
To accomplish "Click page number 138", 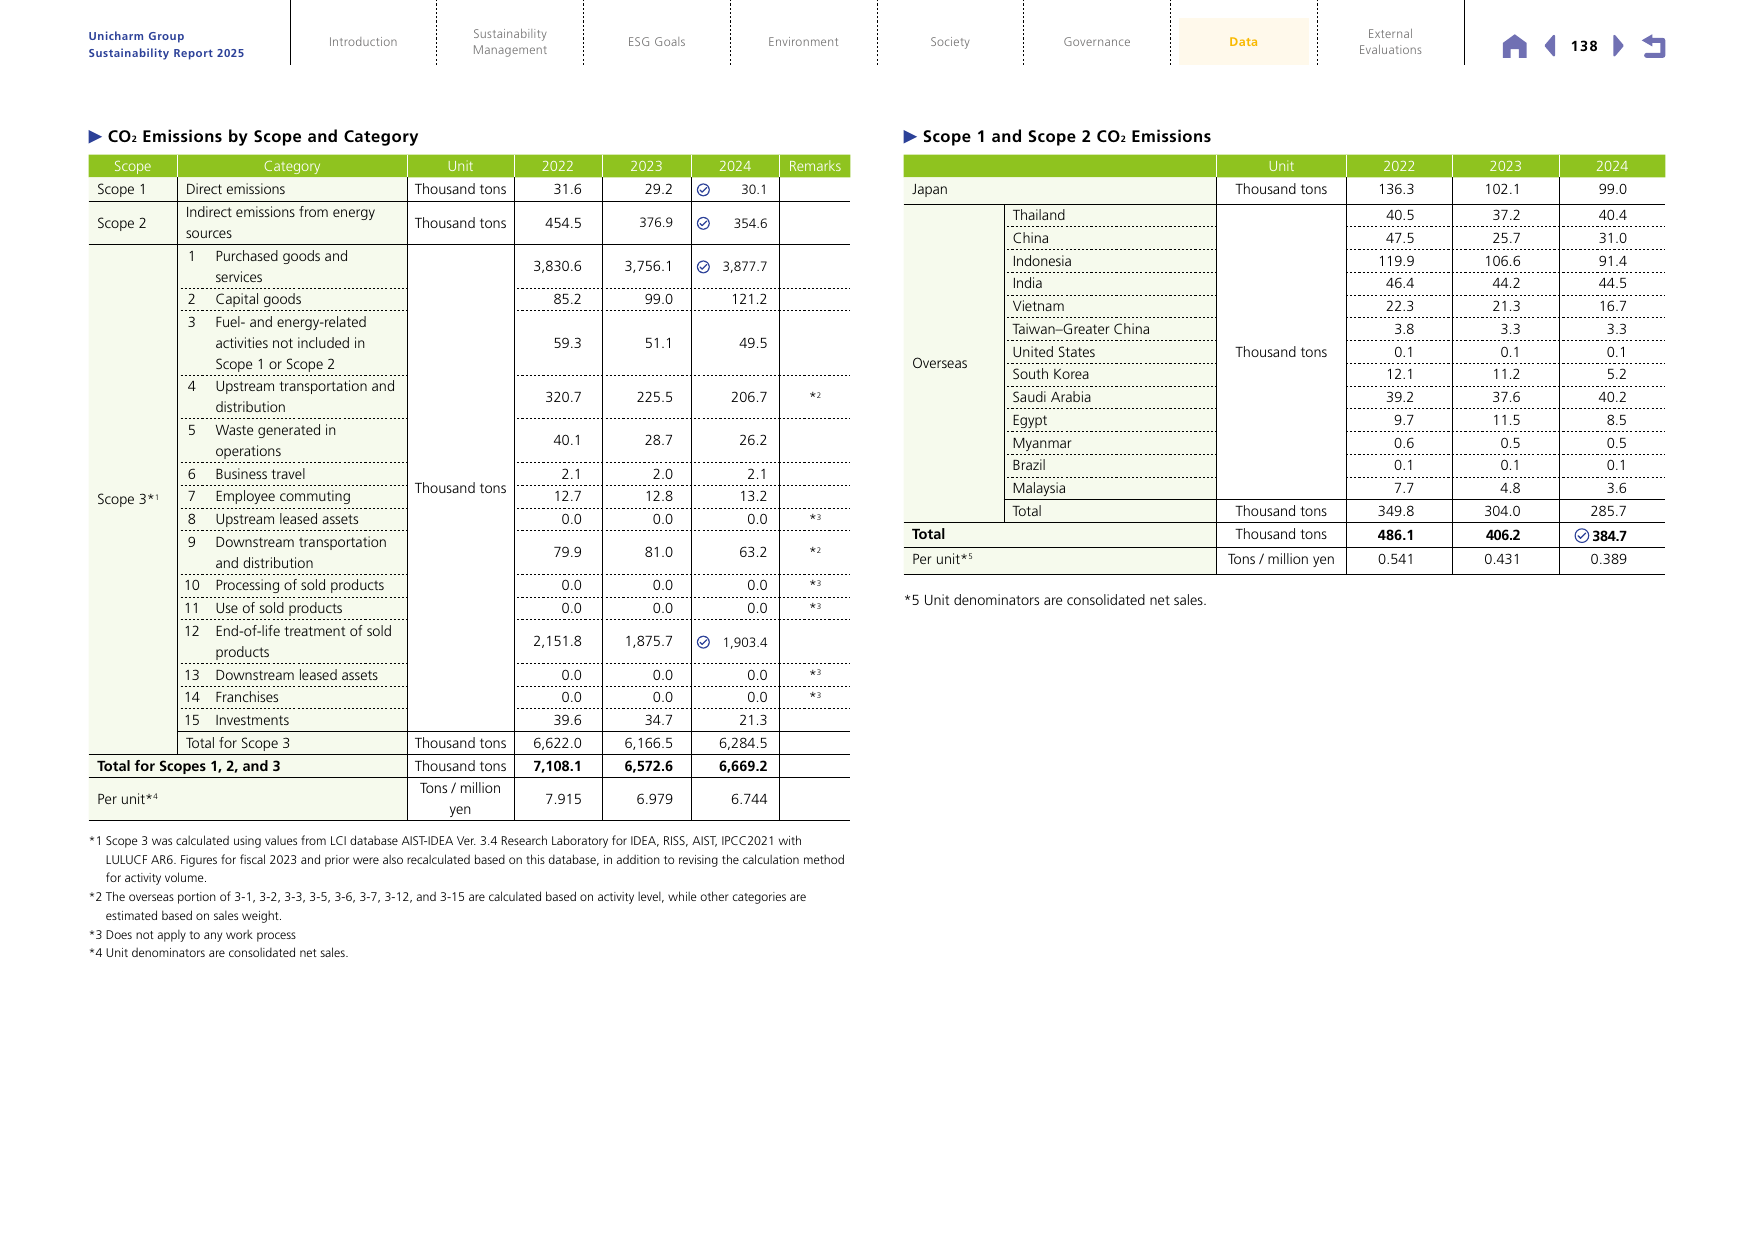I will click(1584, 46).
